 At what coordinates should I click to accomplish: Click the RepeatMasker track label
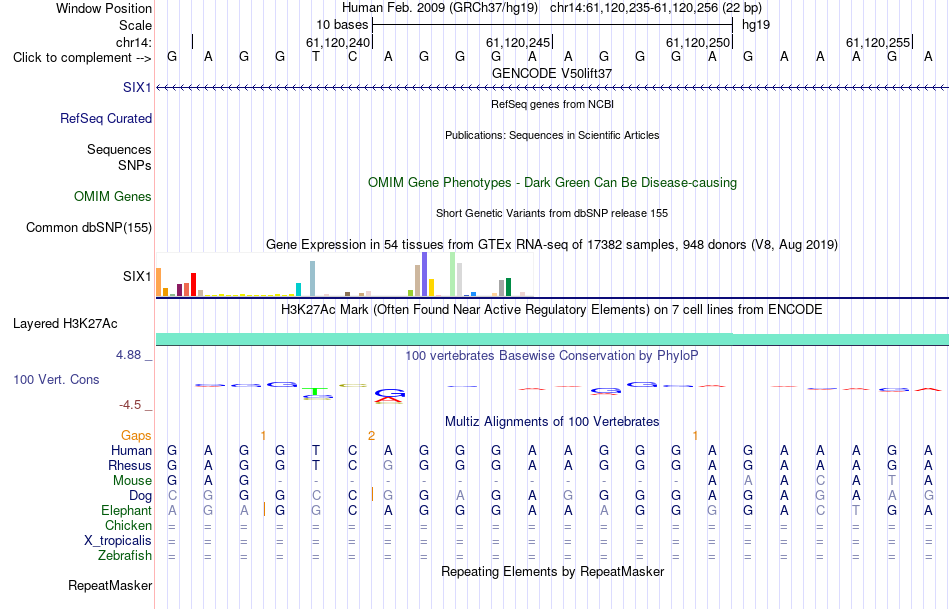click(110, 585)
